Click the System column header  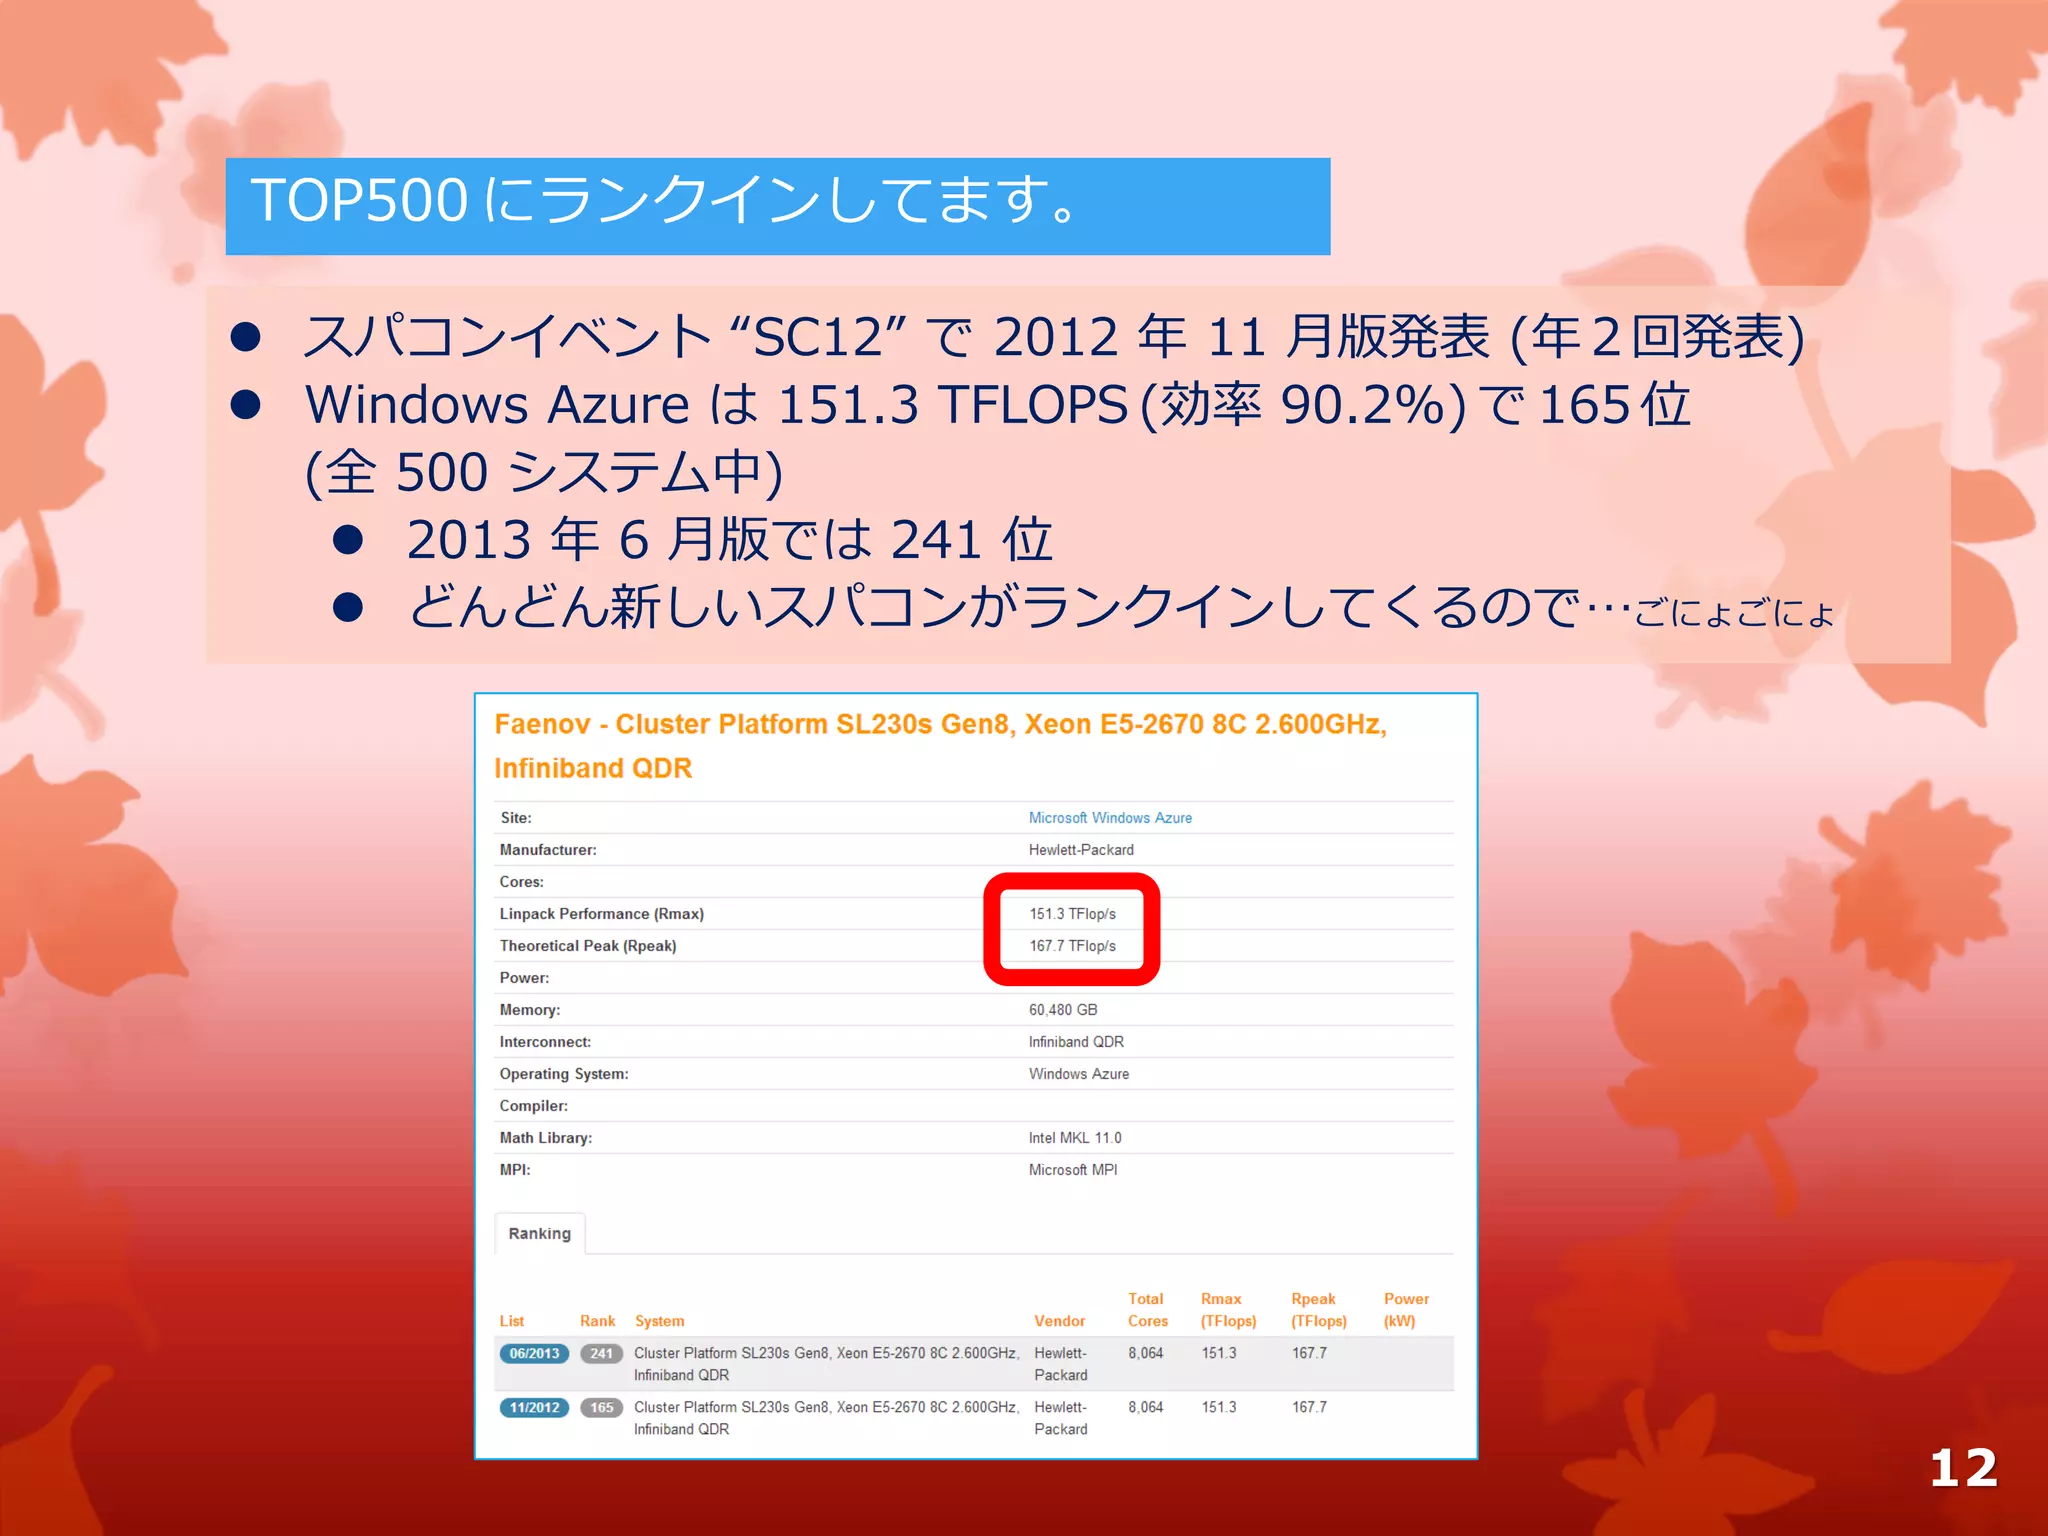click(x=660, y=1321)
